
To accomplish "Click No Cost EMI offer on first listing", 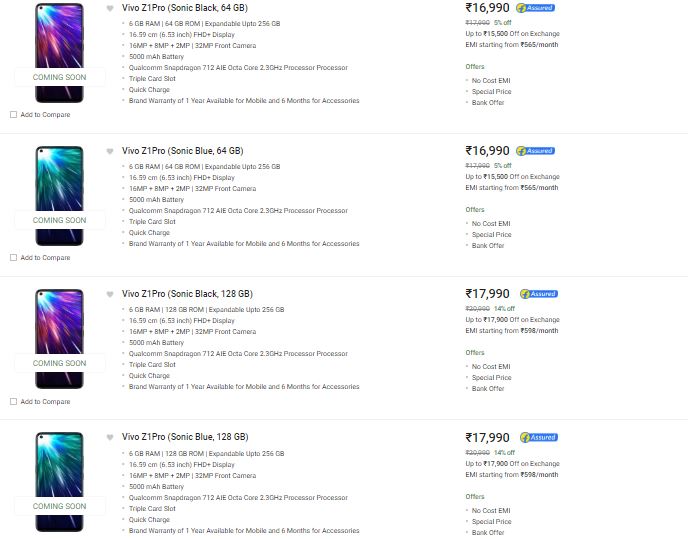I will tap(491, 81).
